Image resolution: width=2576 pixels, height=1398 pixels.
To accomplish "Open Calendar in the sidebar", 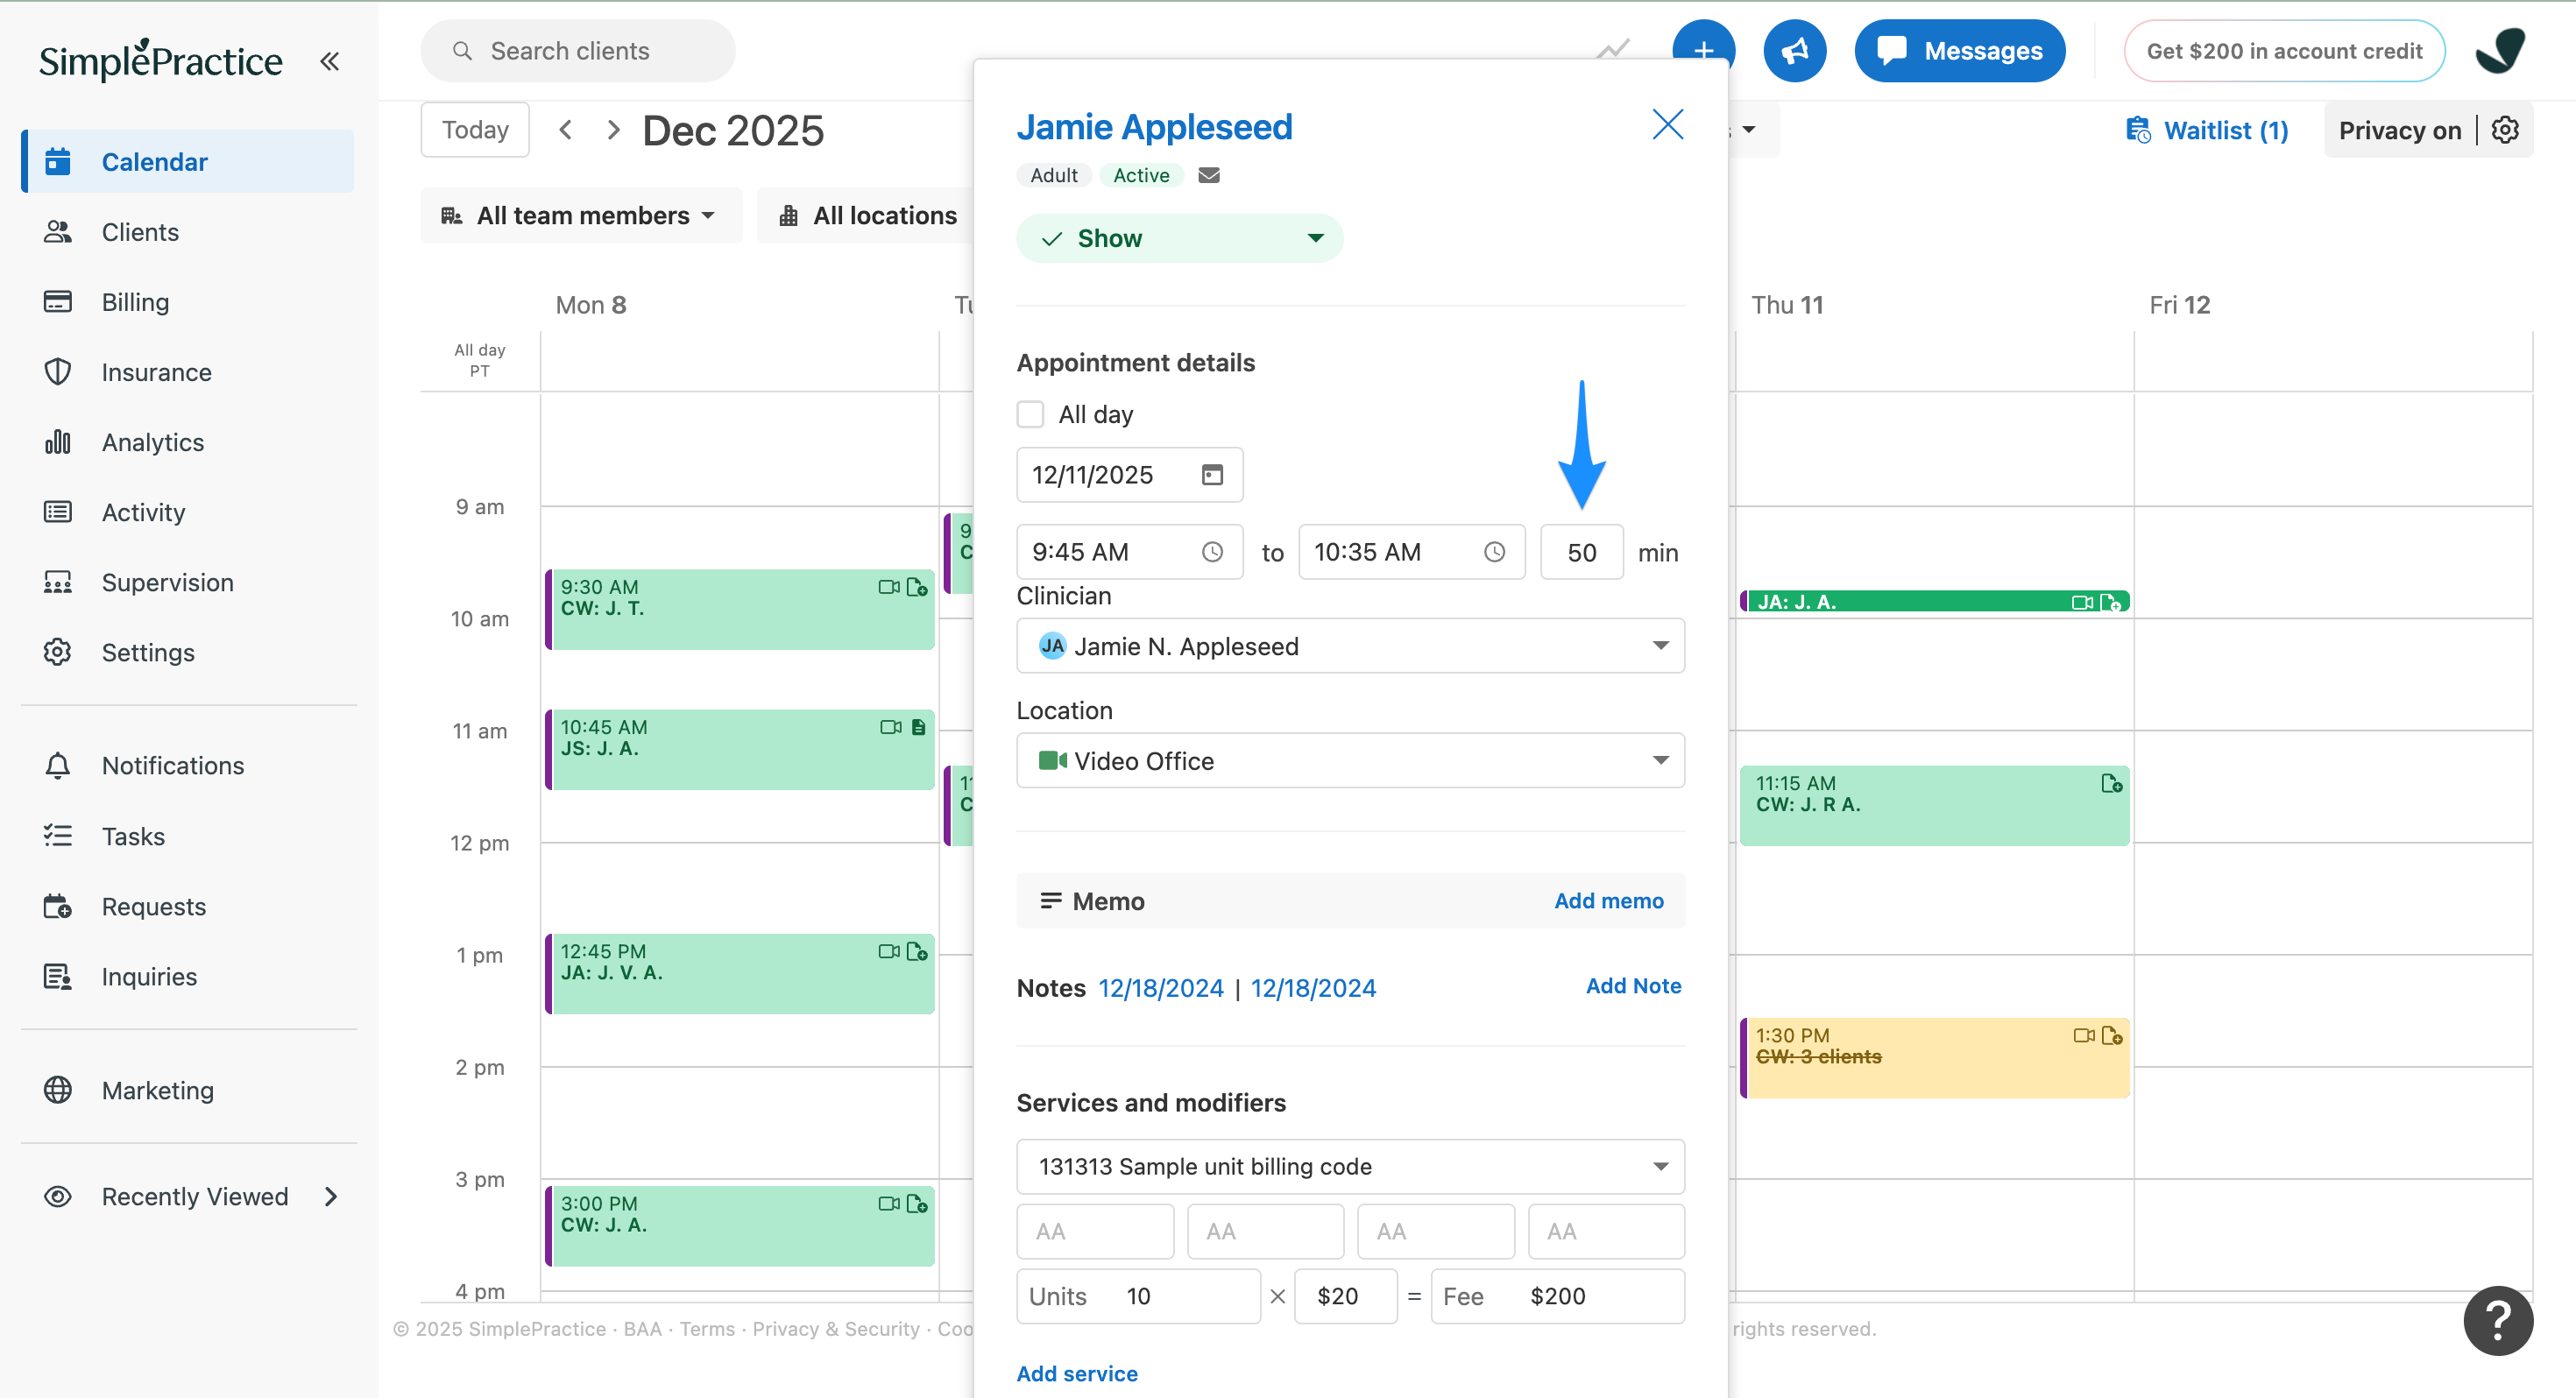I will click(188, 161).
